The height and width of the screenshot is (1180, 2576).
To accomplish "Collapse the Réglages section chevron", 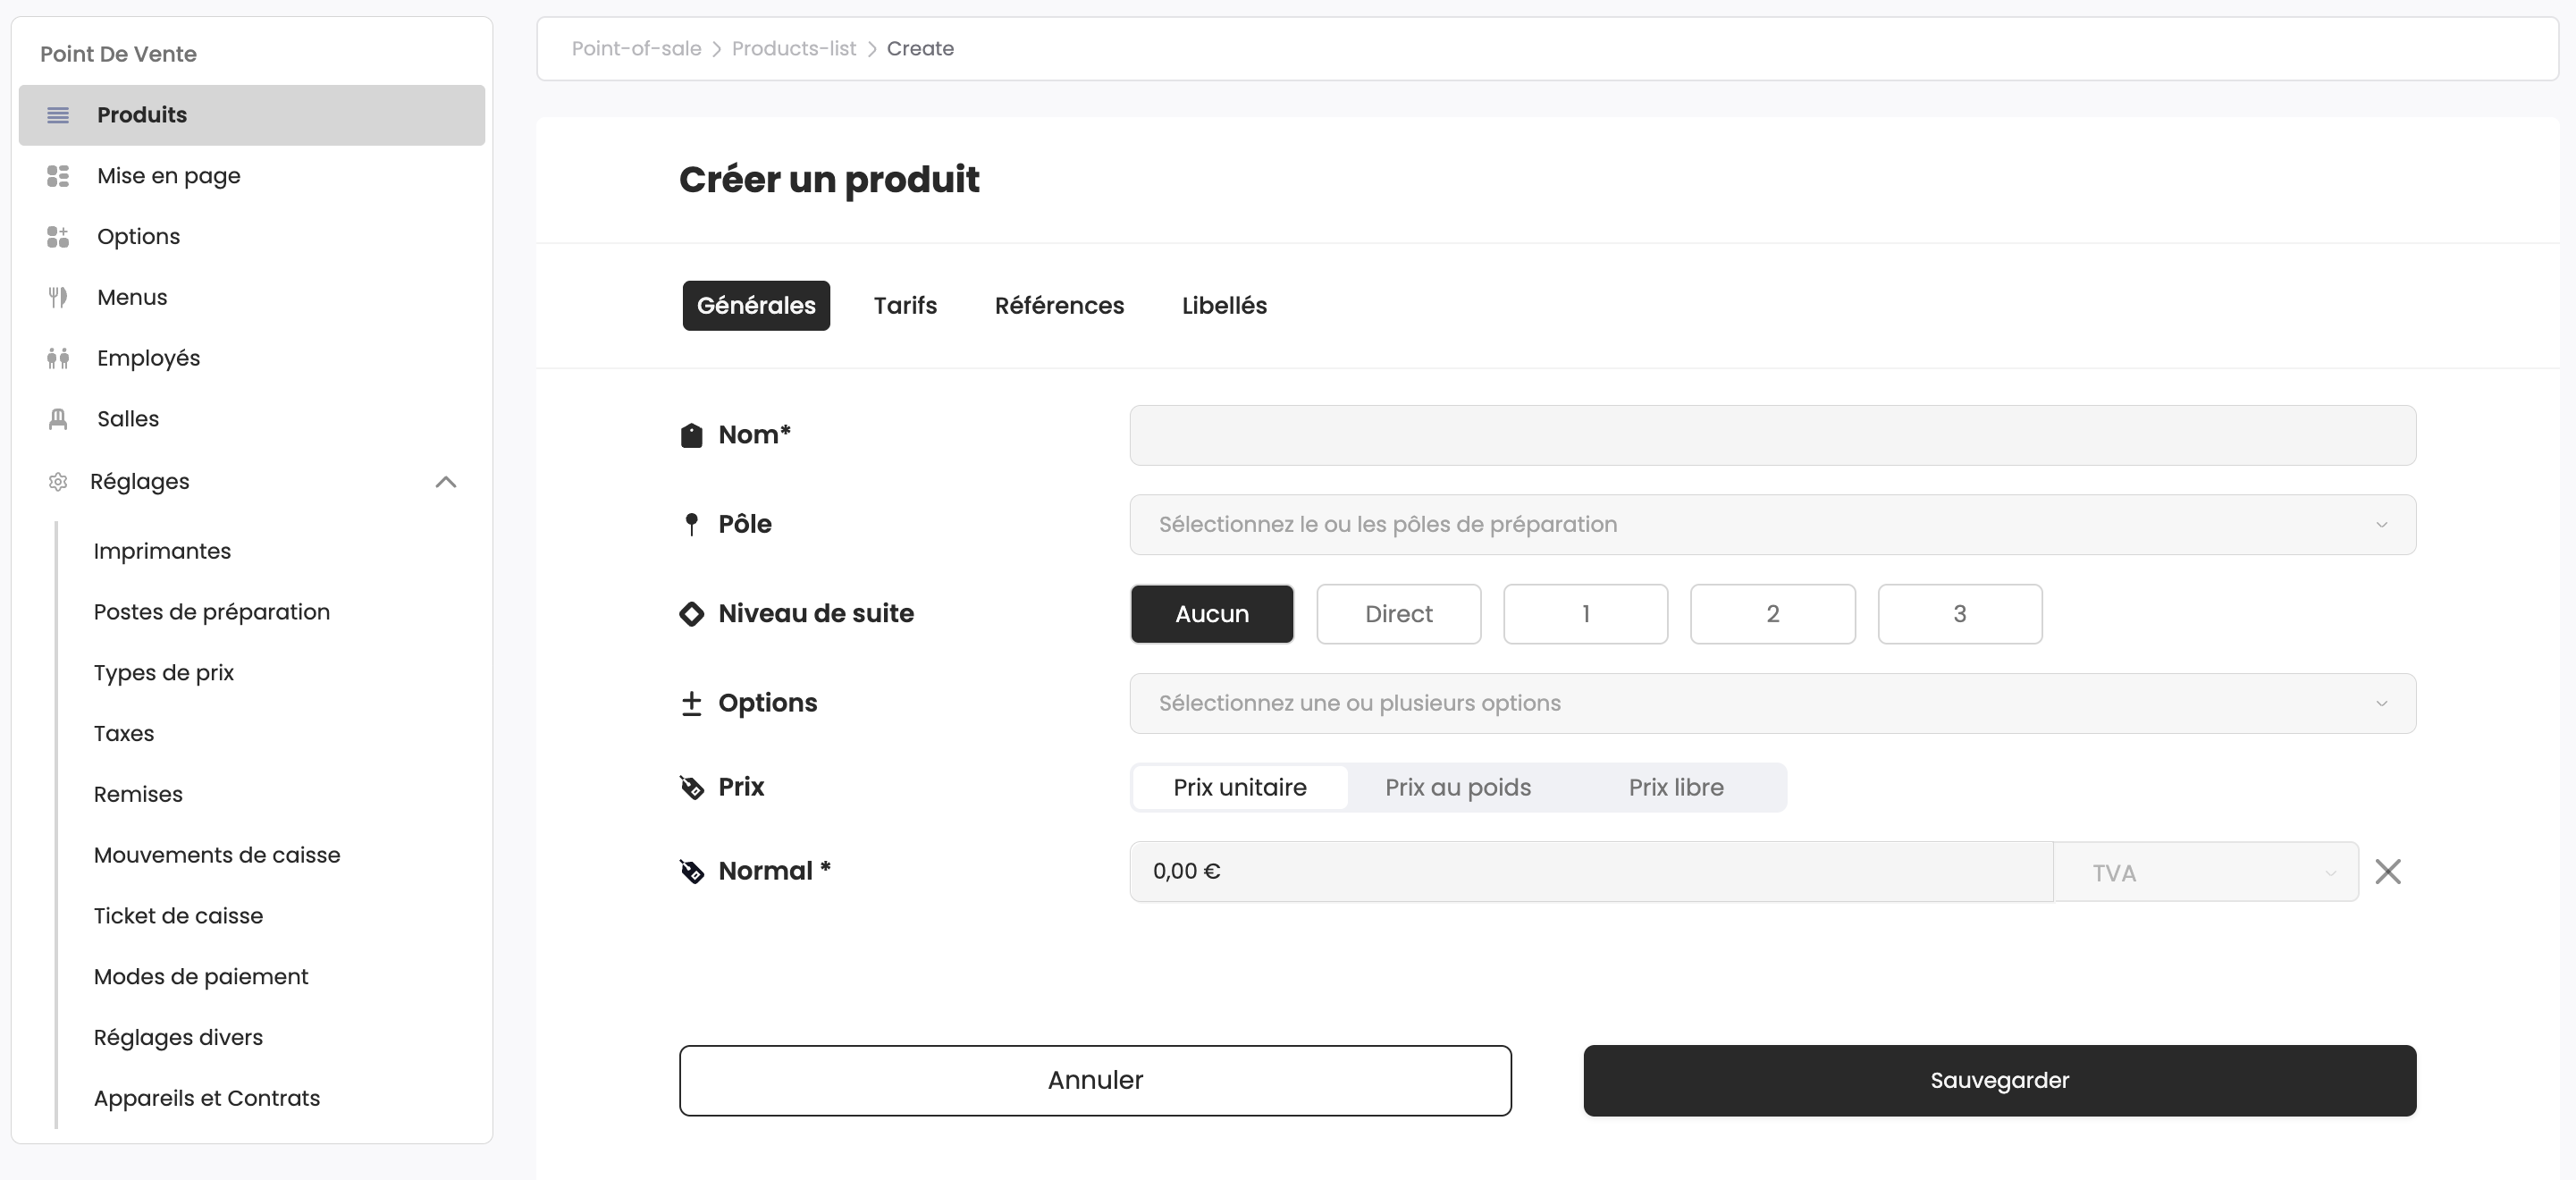I will [446, 482].
